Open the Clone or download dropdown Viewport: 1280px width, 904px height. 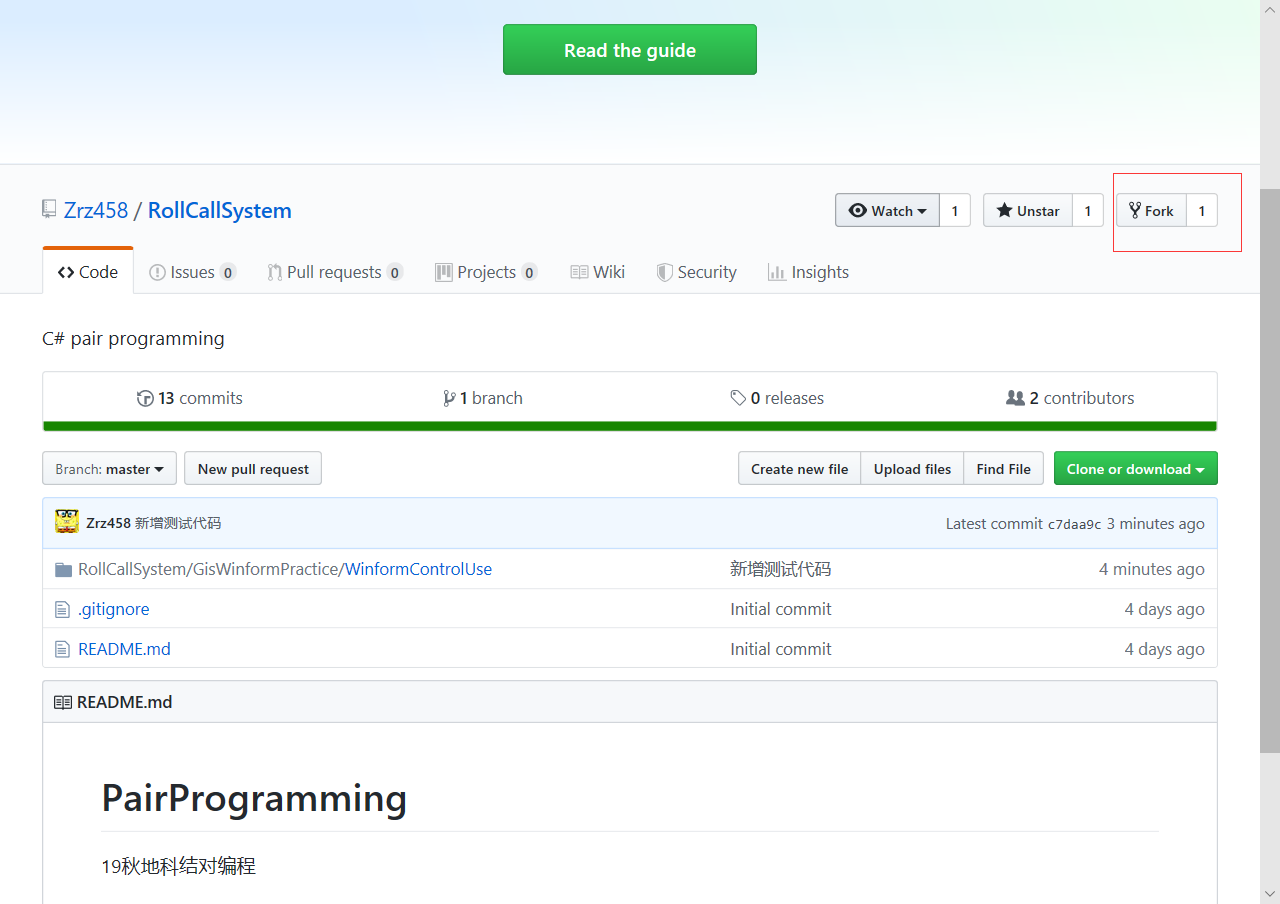coord(1136,469)
